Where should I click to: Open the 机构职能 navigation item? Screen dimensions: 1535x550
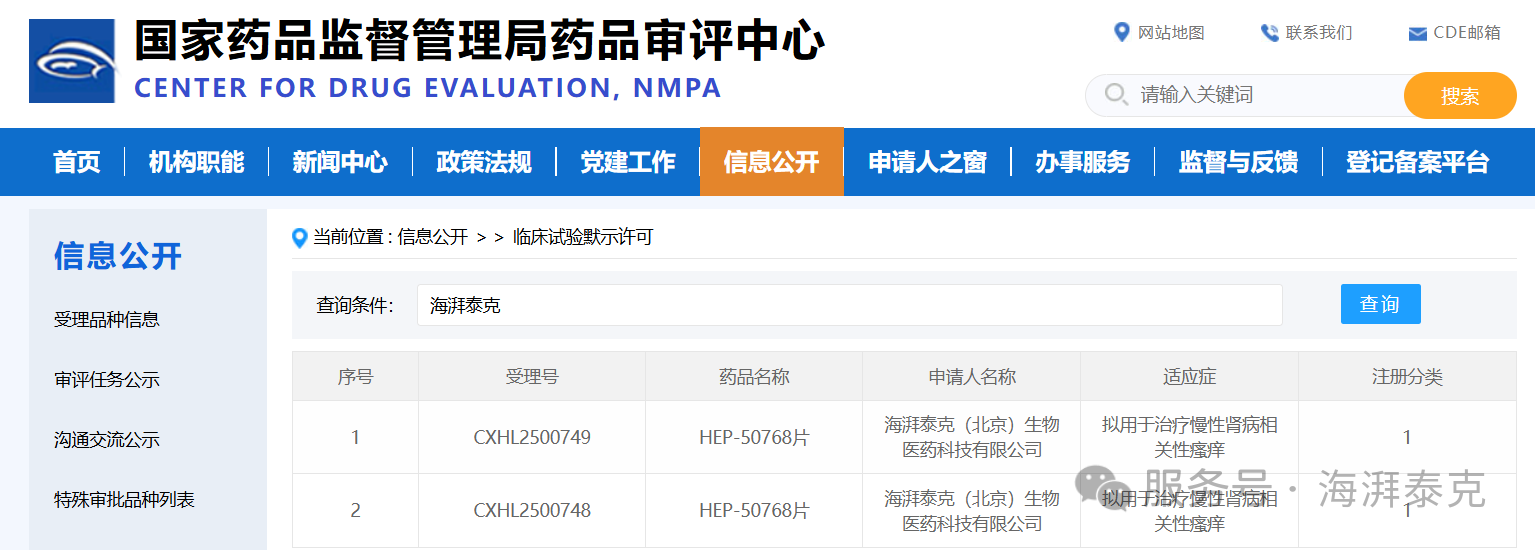tap(196, 162)
